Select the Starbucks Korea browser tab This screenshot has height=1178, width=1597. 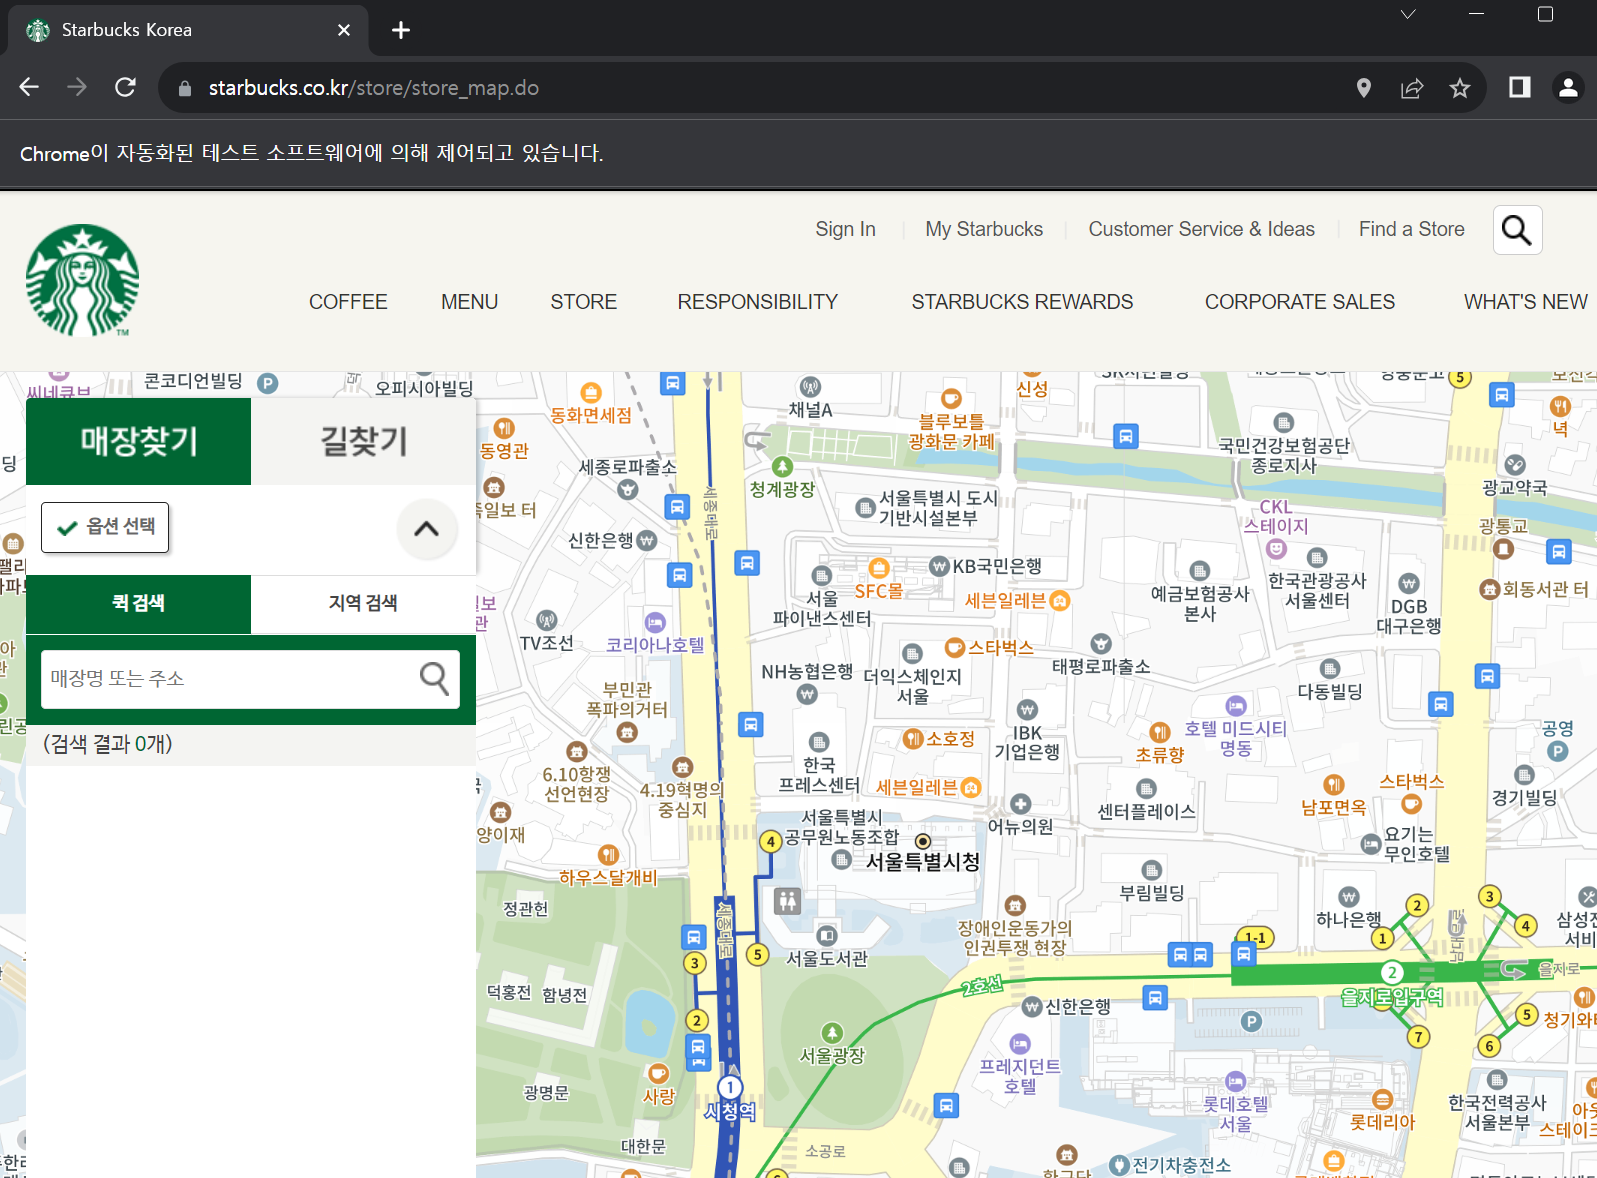point(188,30)
